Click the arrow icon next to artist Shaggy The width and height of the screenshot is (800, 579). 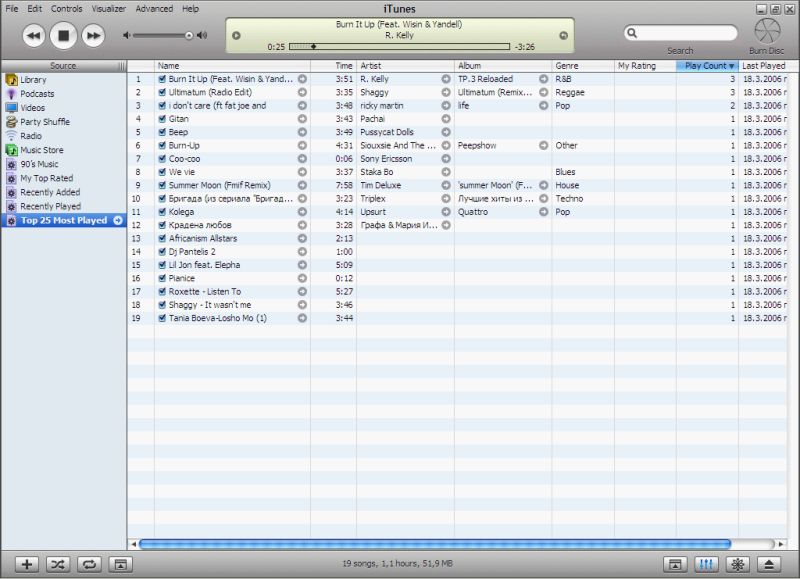coord(446,92)
